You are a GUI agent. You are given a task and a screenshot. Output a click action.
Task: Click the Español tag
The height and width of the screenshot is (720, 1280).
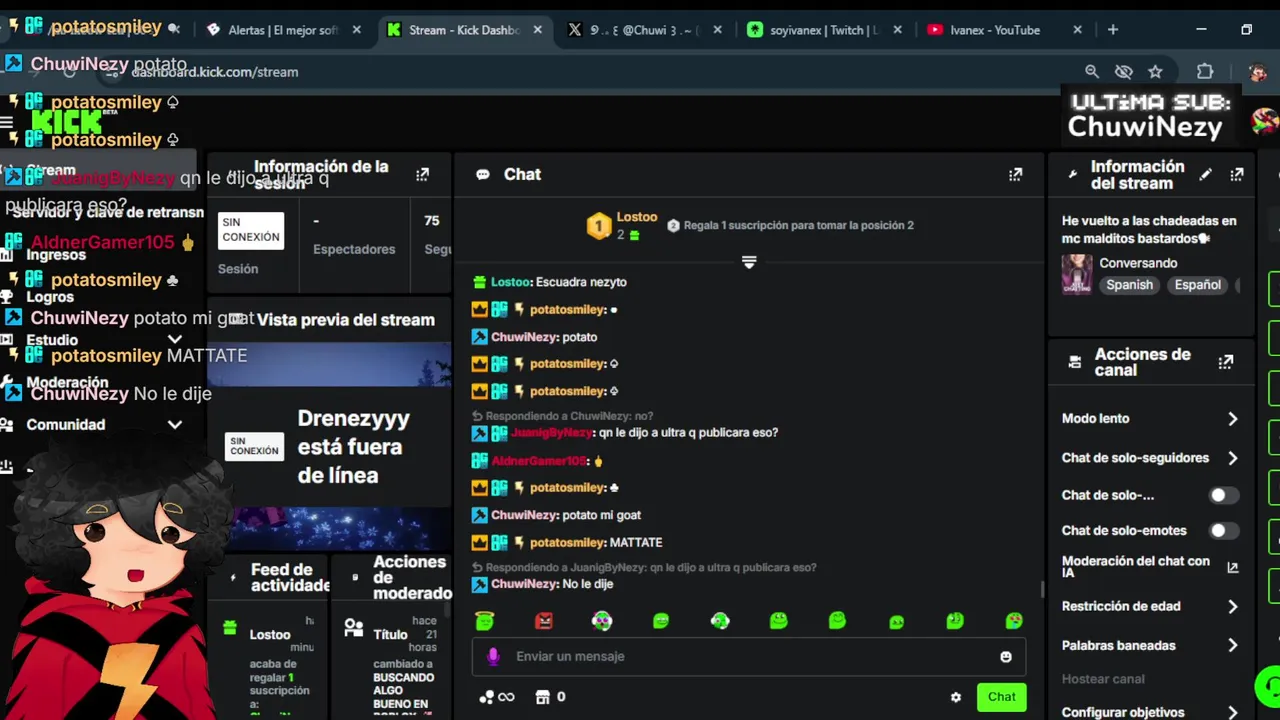pyautogui.click(x=1197, y=285)
